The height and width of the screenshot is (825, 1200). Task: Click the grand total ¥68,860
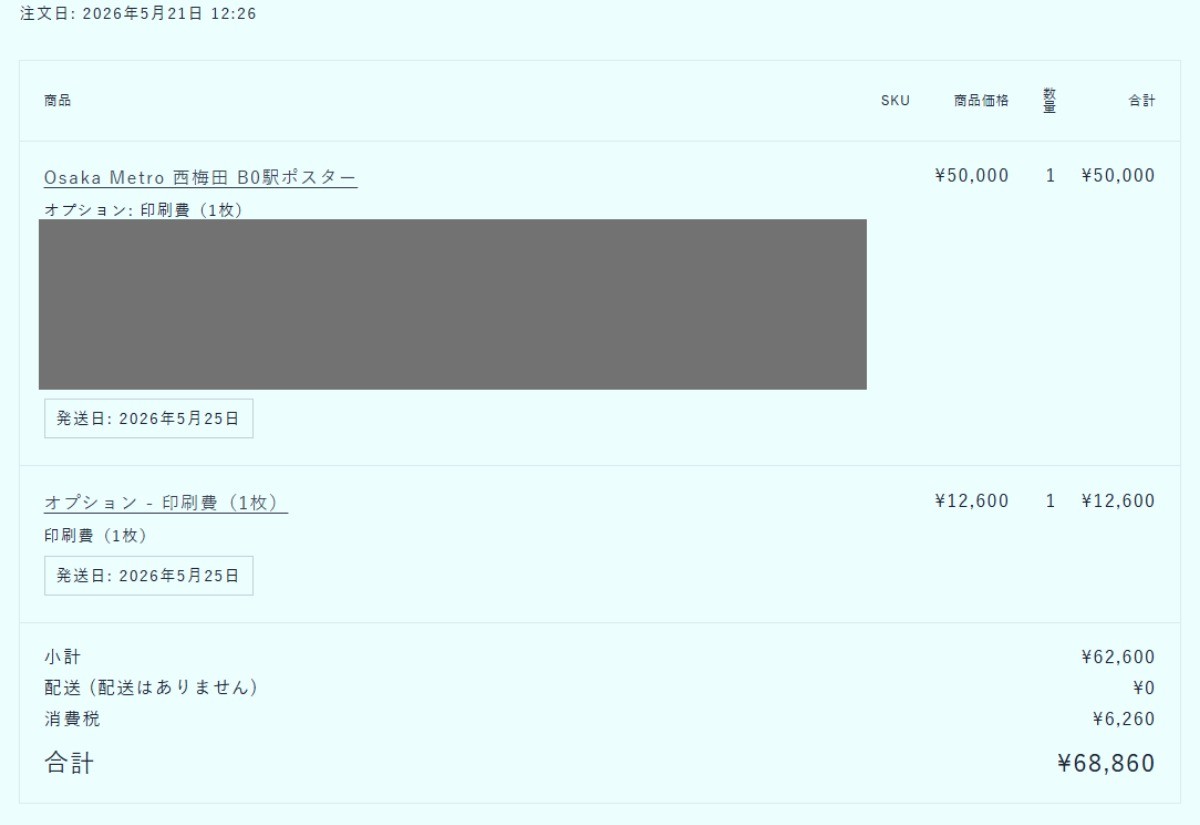coord(1106,764)
